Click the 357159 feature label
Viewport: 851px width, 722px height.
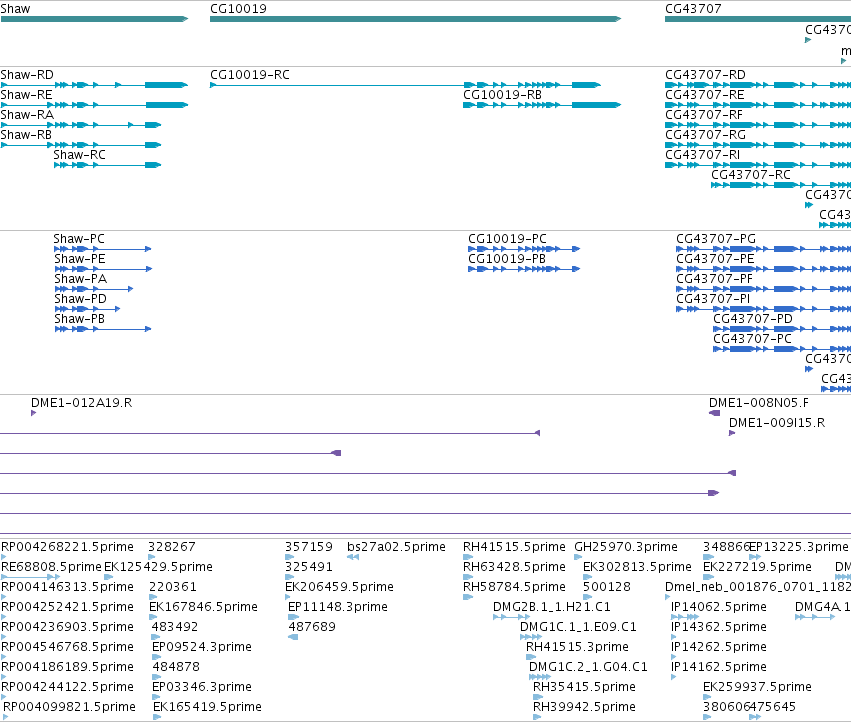point(309,547)
